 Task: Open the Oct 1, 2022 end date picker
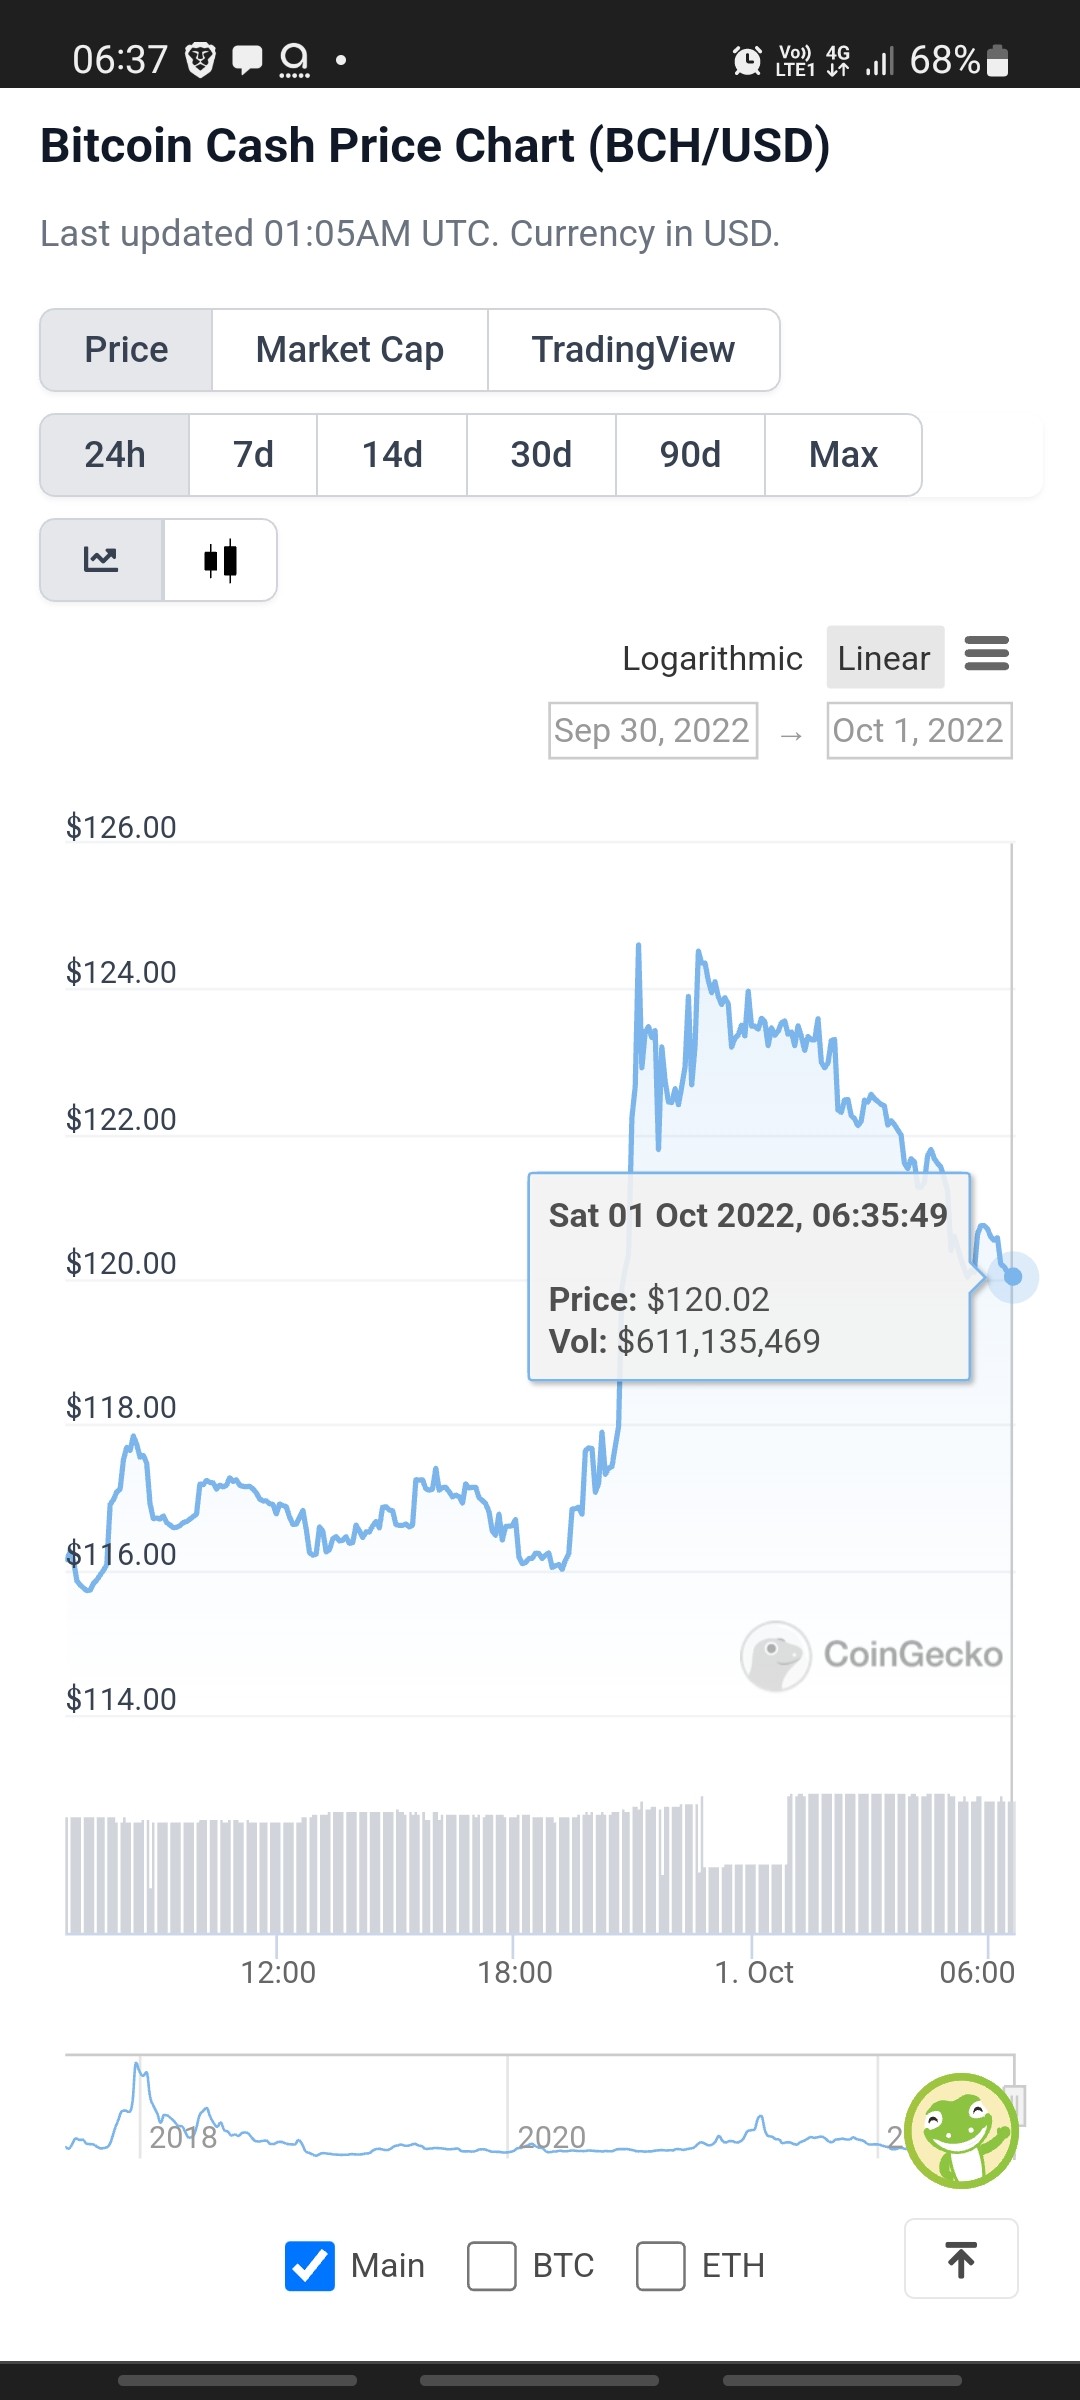tap(919, 731)
